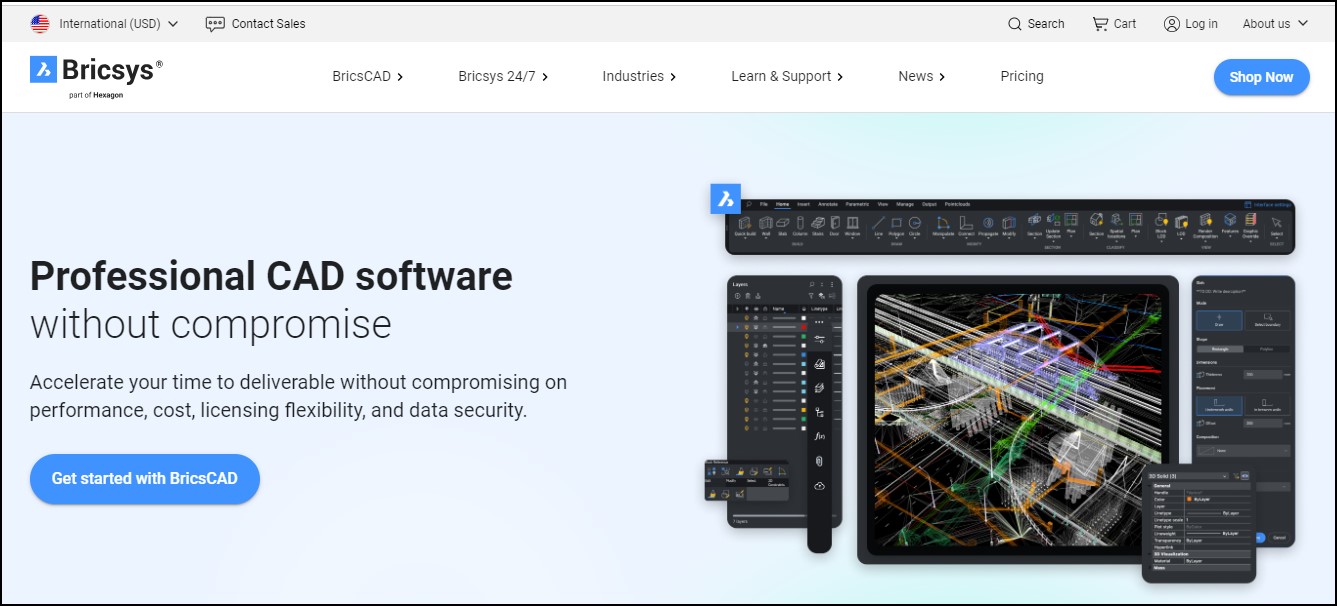Open the Learn & Support menu
The height and width of the screenshot is (606, 1337).
(x=787, y=76)
